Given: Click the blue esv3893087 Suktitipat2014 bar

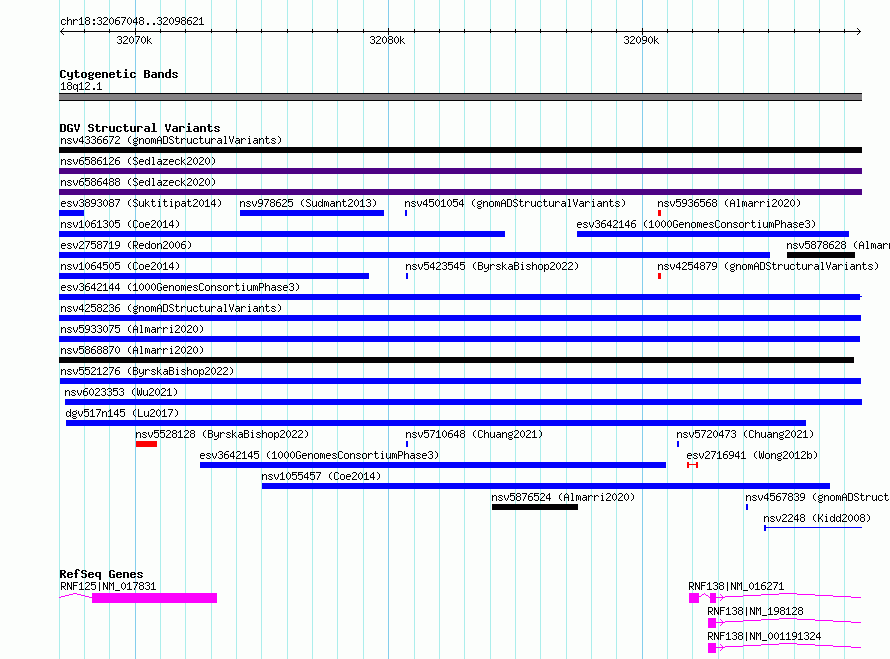Looking at the screenshot, I should coord(72,213).
